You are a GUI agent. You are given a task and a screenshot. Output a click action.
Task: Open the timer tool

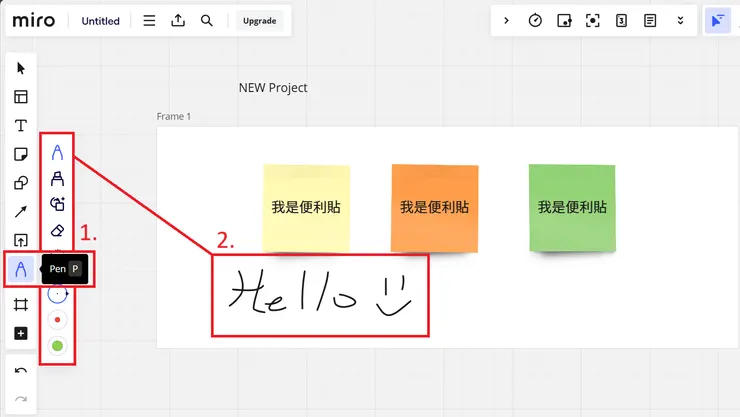(x=535, y=21)
